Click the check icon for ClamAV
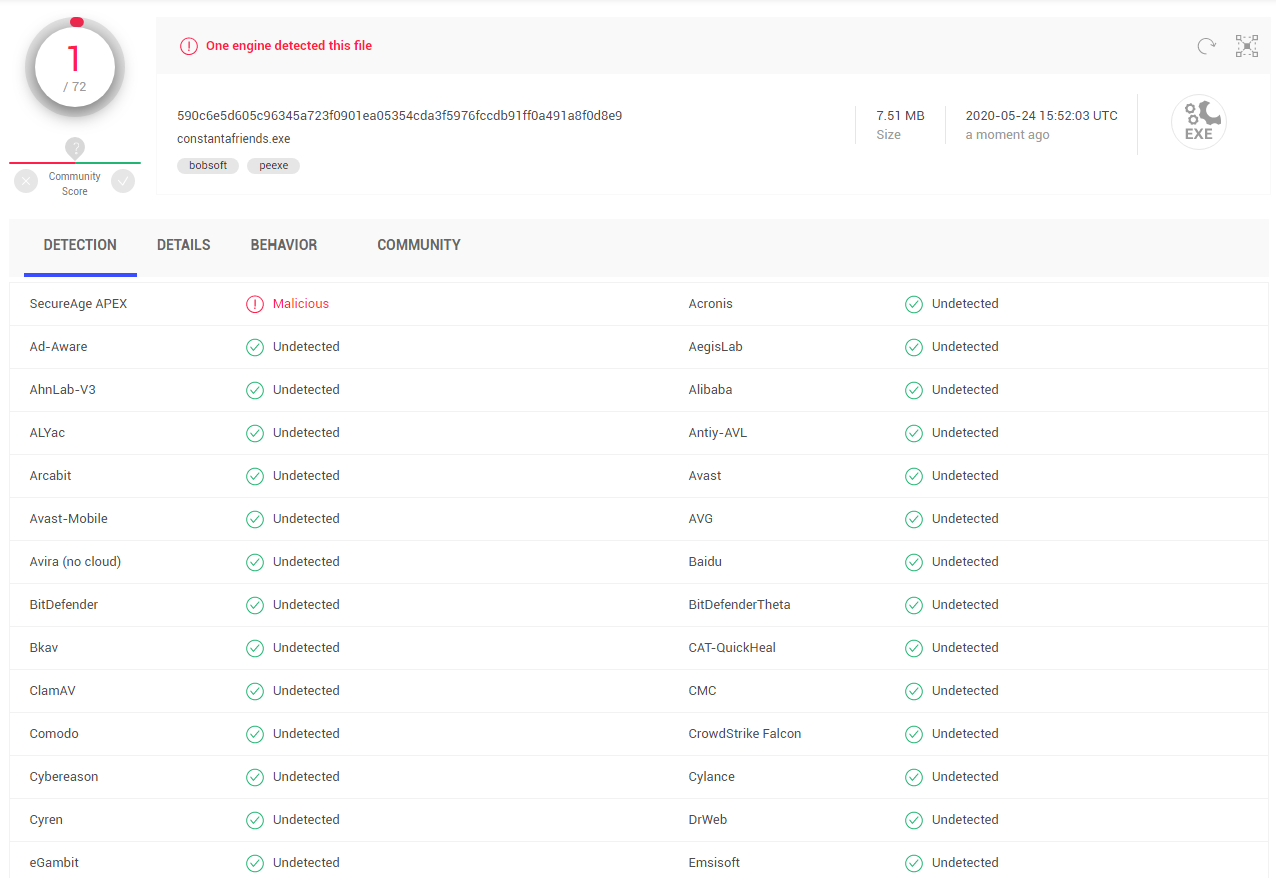The height and width of the screenshot is (878, 1276). coord(255,691)
